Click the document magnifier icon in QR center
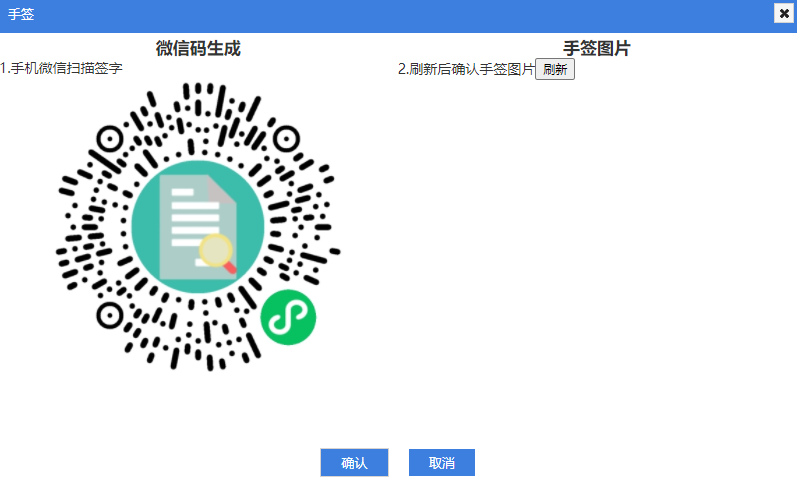This screenshot has width=797, height=479. 198,227
